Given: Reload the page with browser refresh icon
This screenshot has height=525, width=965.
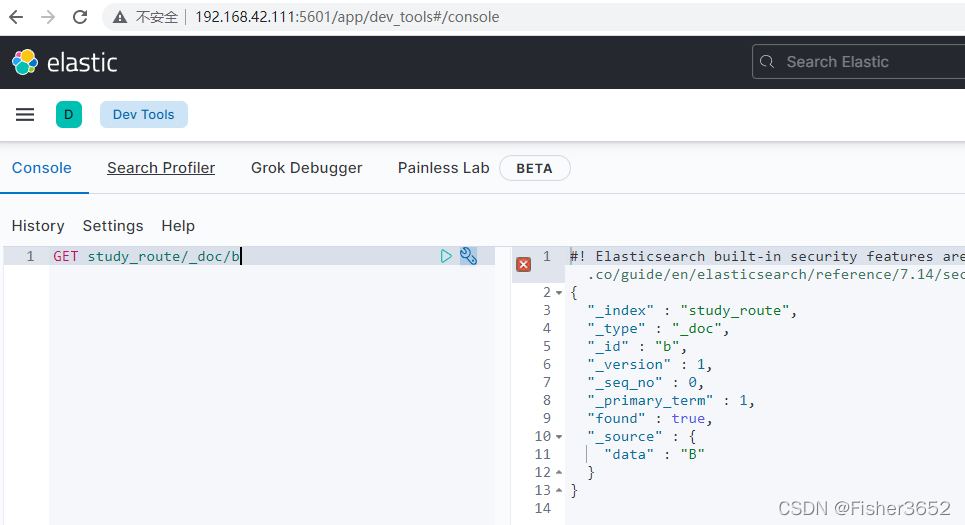Looking at the screenshot, I should [80, 17].
